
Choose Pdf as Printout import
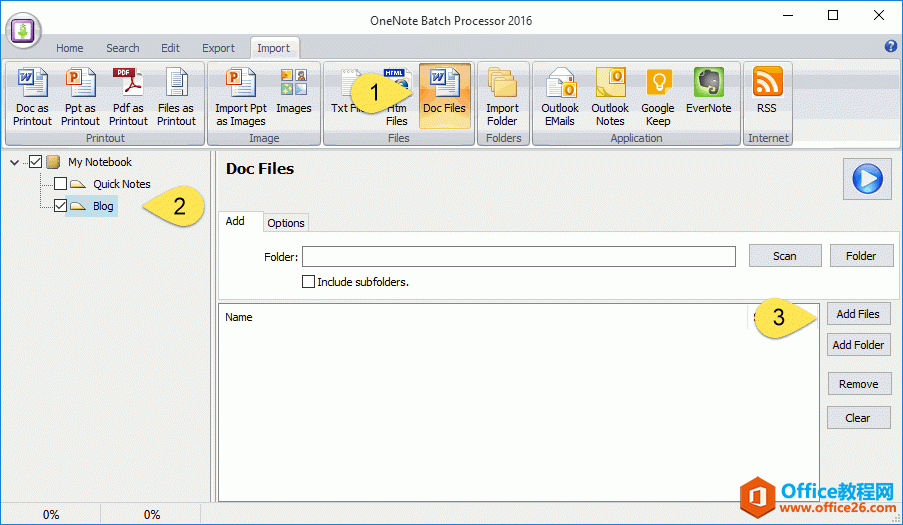point(128,97)
